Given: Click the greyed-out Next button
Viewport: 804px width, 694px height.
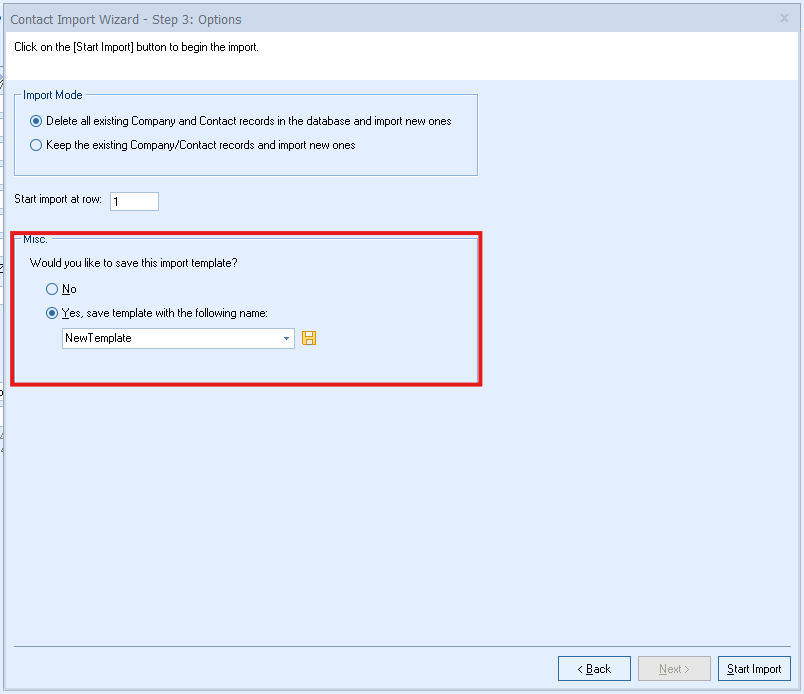Looking at the screenshot, I should [x=674, y=669].
